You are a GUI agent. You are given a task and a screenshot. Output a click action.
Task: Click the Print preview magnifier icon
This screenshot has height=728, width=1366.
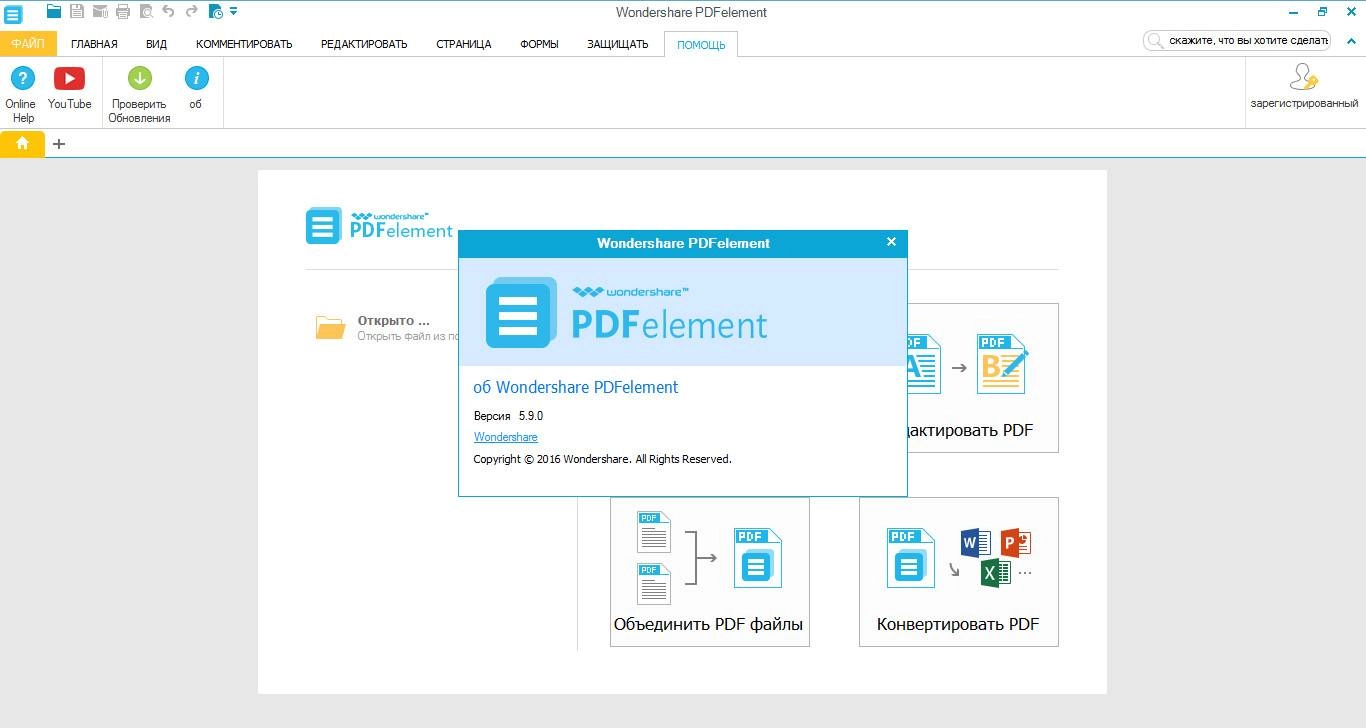point(146,12)
